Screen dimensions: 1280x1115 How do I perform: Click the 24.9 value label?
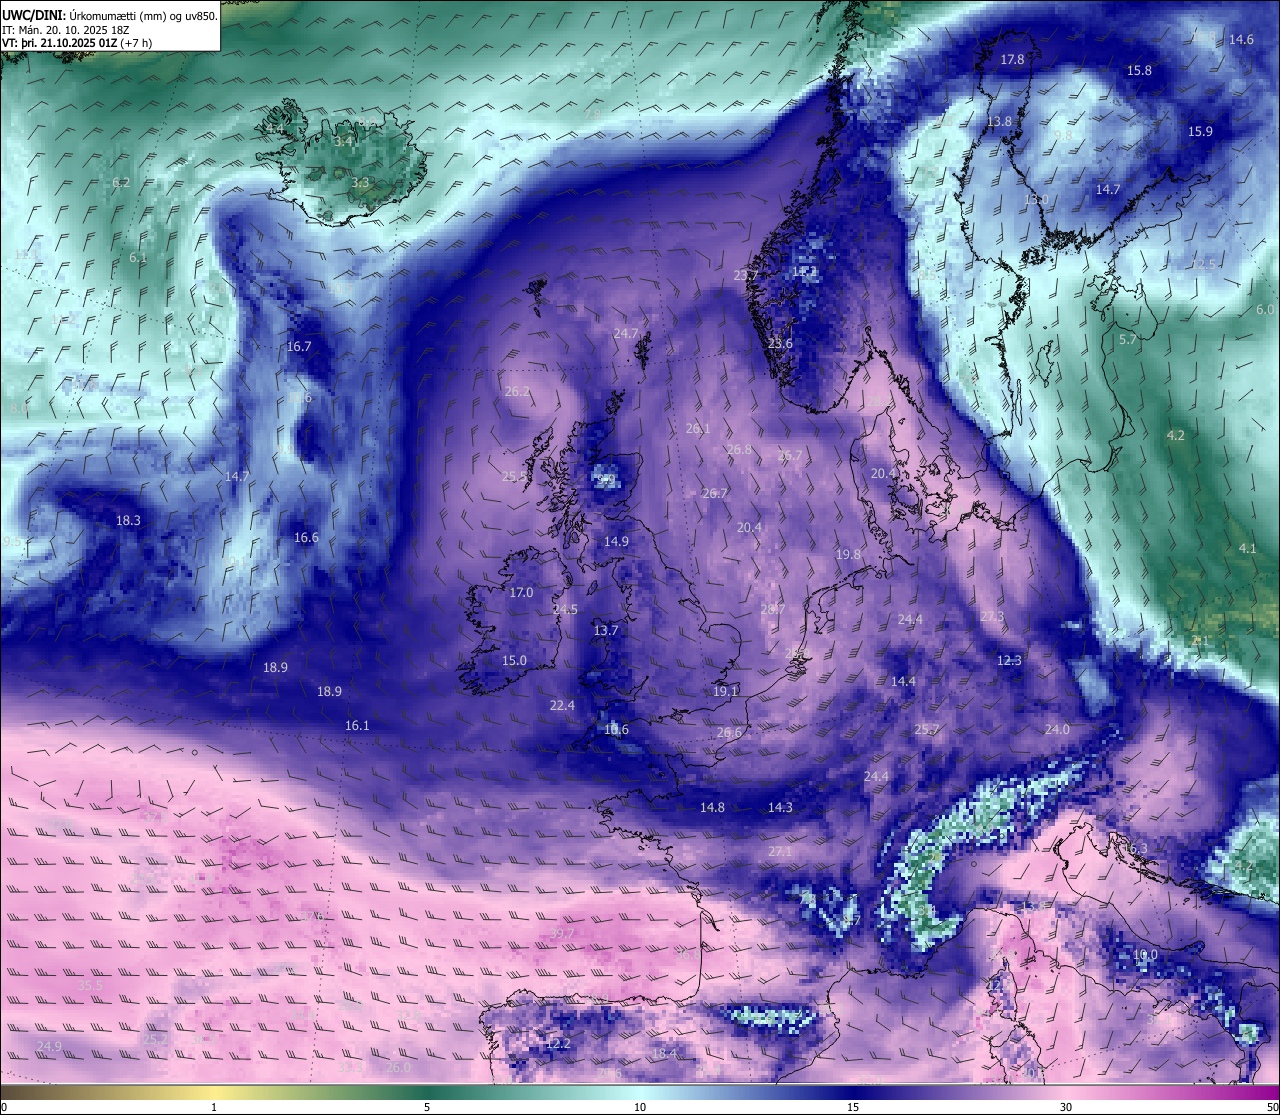(x=49, y=1047)
